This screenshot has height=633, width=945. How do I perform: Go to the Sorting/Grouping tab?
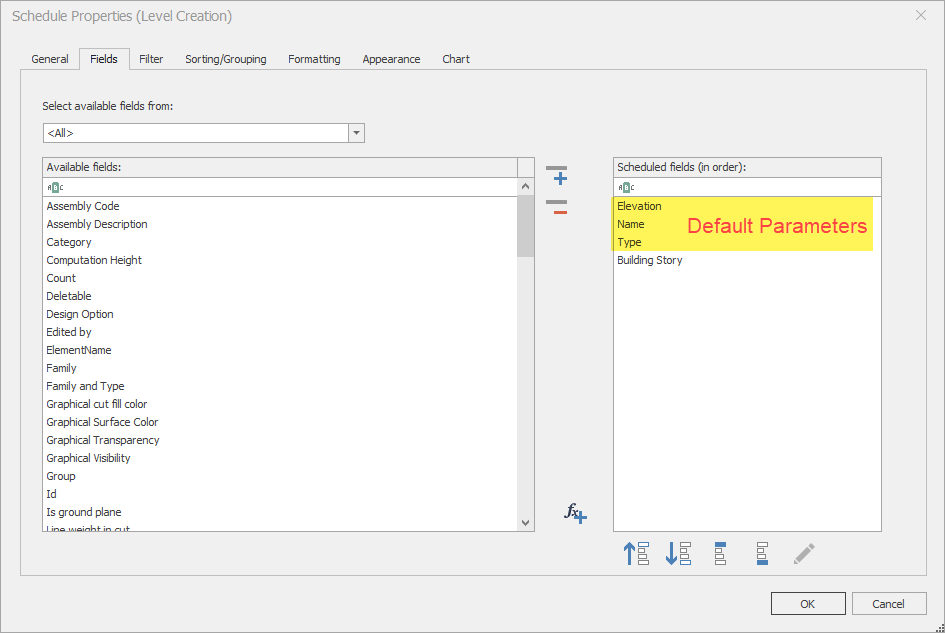(225, 59)
